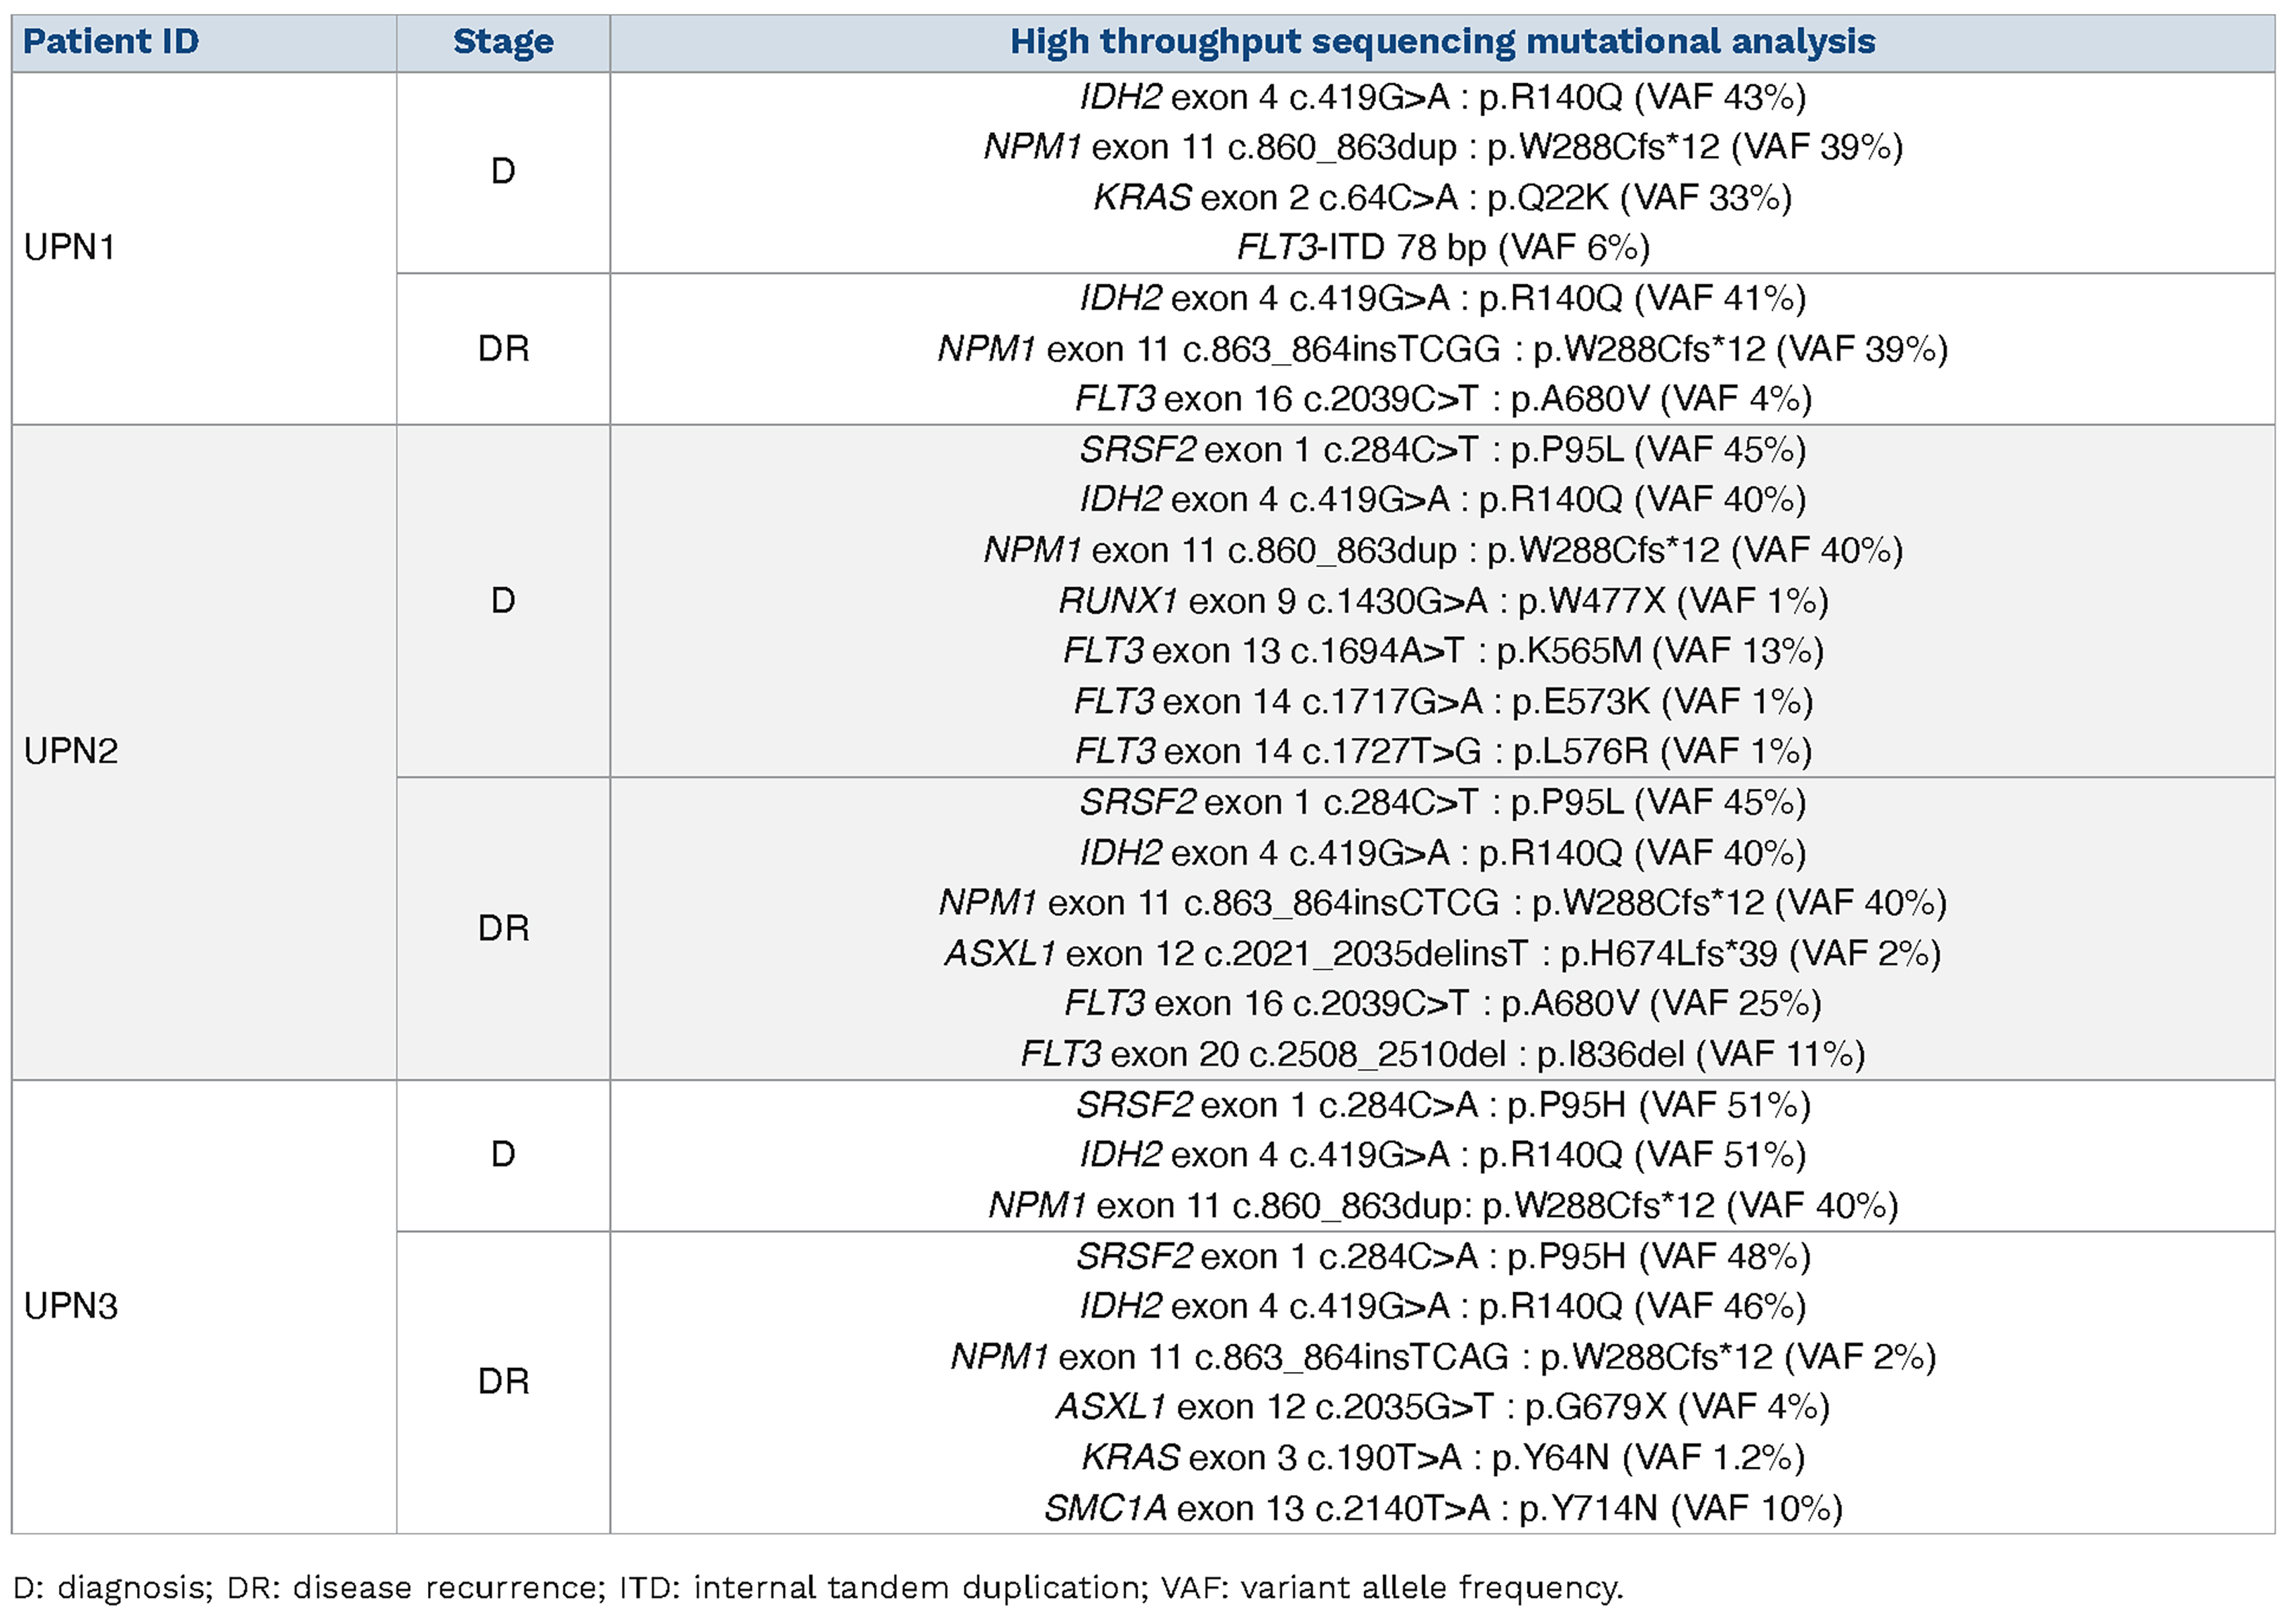Click the Stage column header
This screenshot has width=2296, height=1616.
pyautogui.click(x=503, y=42)
